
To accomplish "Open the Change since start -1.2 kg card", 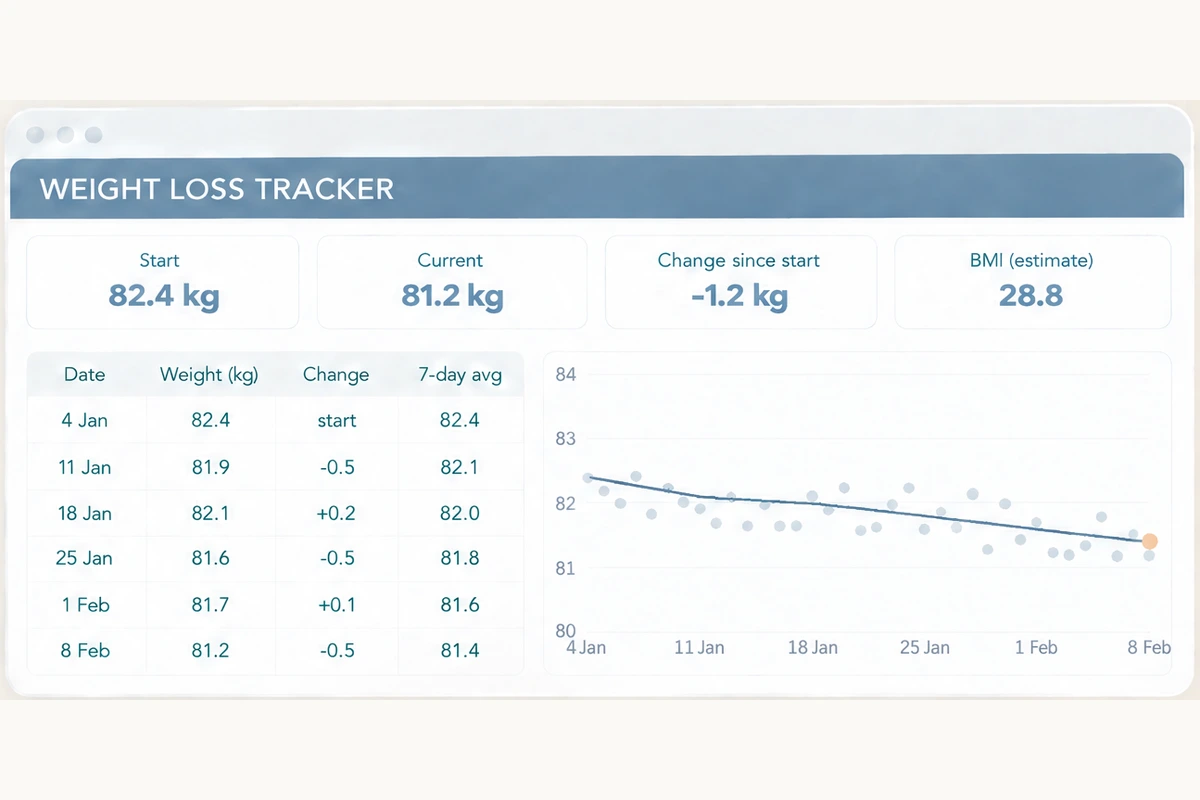I will coord(740,282).
